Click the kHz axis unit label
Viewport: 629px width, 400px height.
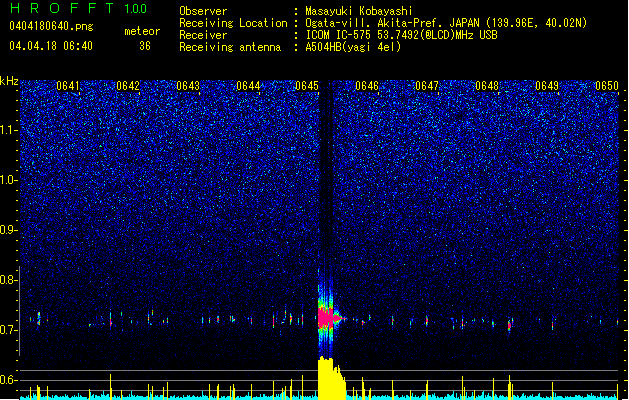coord(9,82)
